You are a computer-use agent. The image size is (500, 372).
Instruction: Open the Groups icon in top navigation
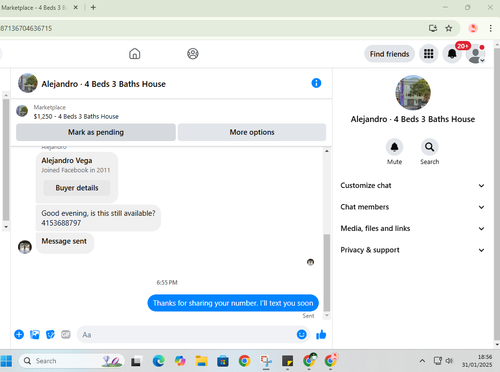(193, 54)
